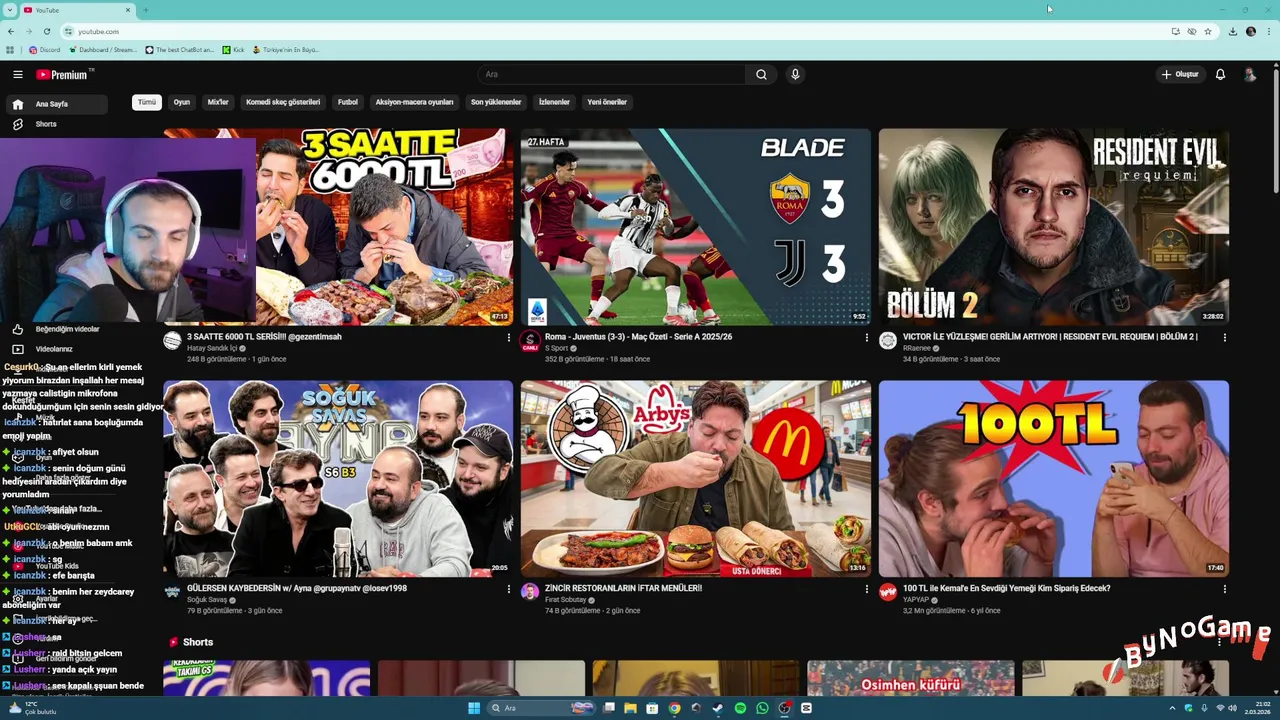The height and width of the screenshot is (720, 1280).
Task: Click the YouTube Premium logo
Action: coord(63,74)
